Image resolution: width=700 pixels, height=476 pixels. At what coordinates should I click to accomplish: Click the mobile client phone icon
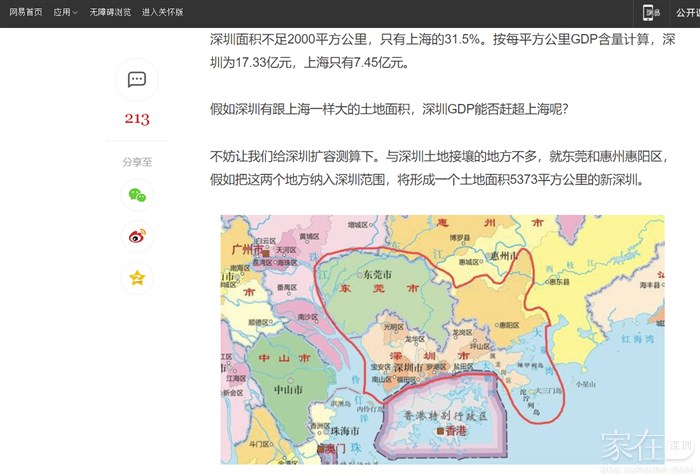point(651,13)
